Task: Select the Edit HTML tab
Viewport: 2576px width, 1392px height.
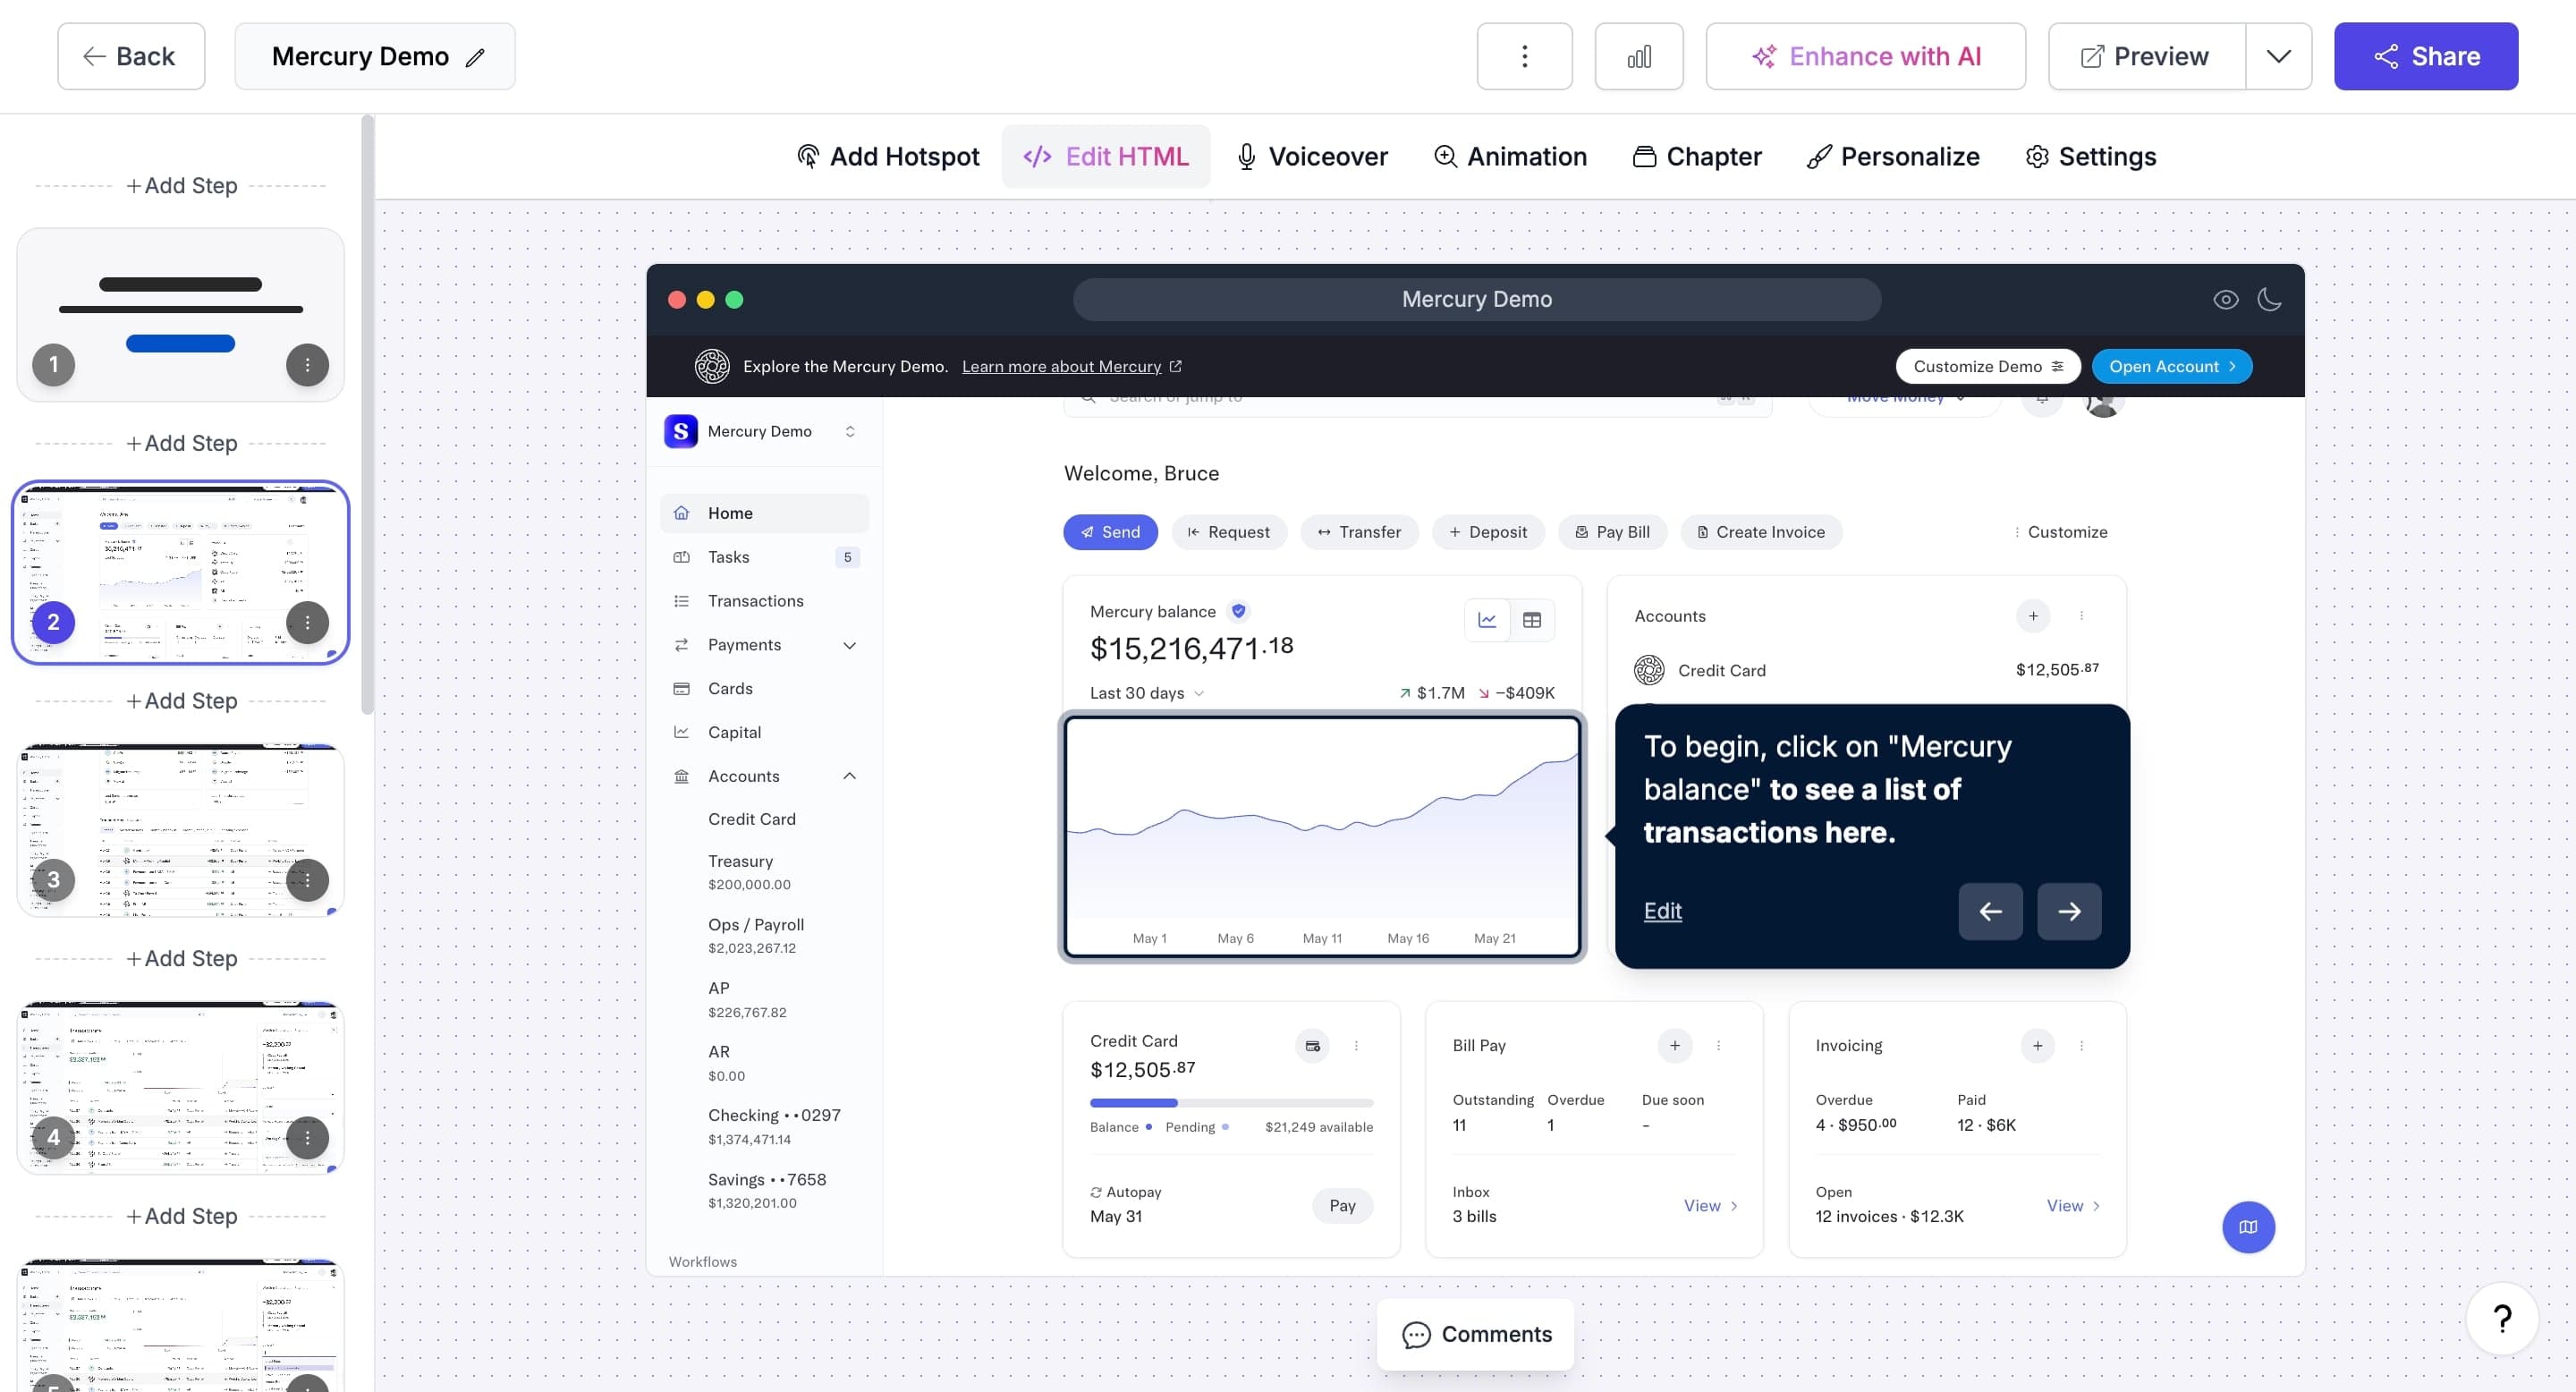Action: 1106,157
